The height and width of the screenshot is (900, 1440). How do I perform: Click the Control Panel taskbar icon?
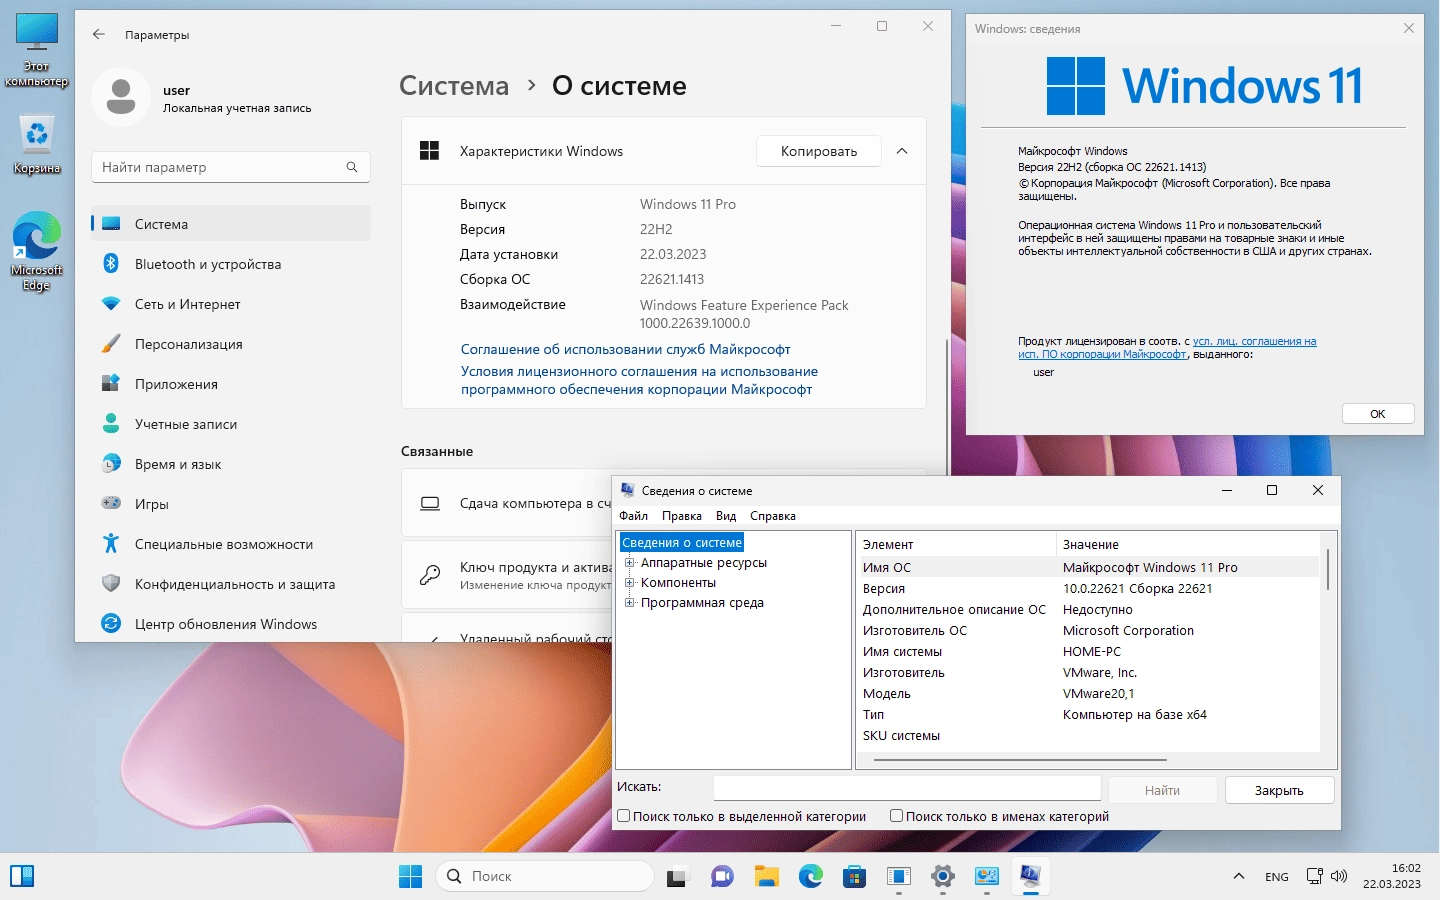coord(986,877)
